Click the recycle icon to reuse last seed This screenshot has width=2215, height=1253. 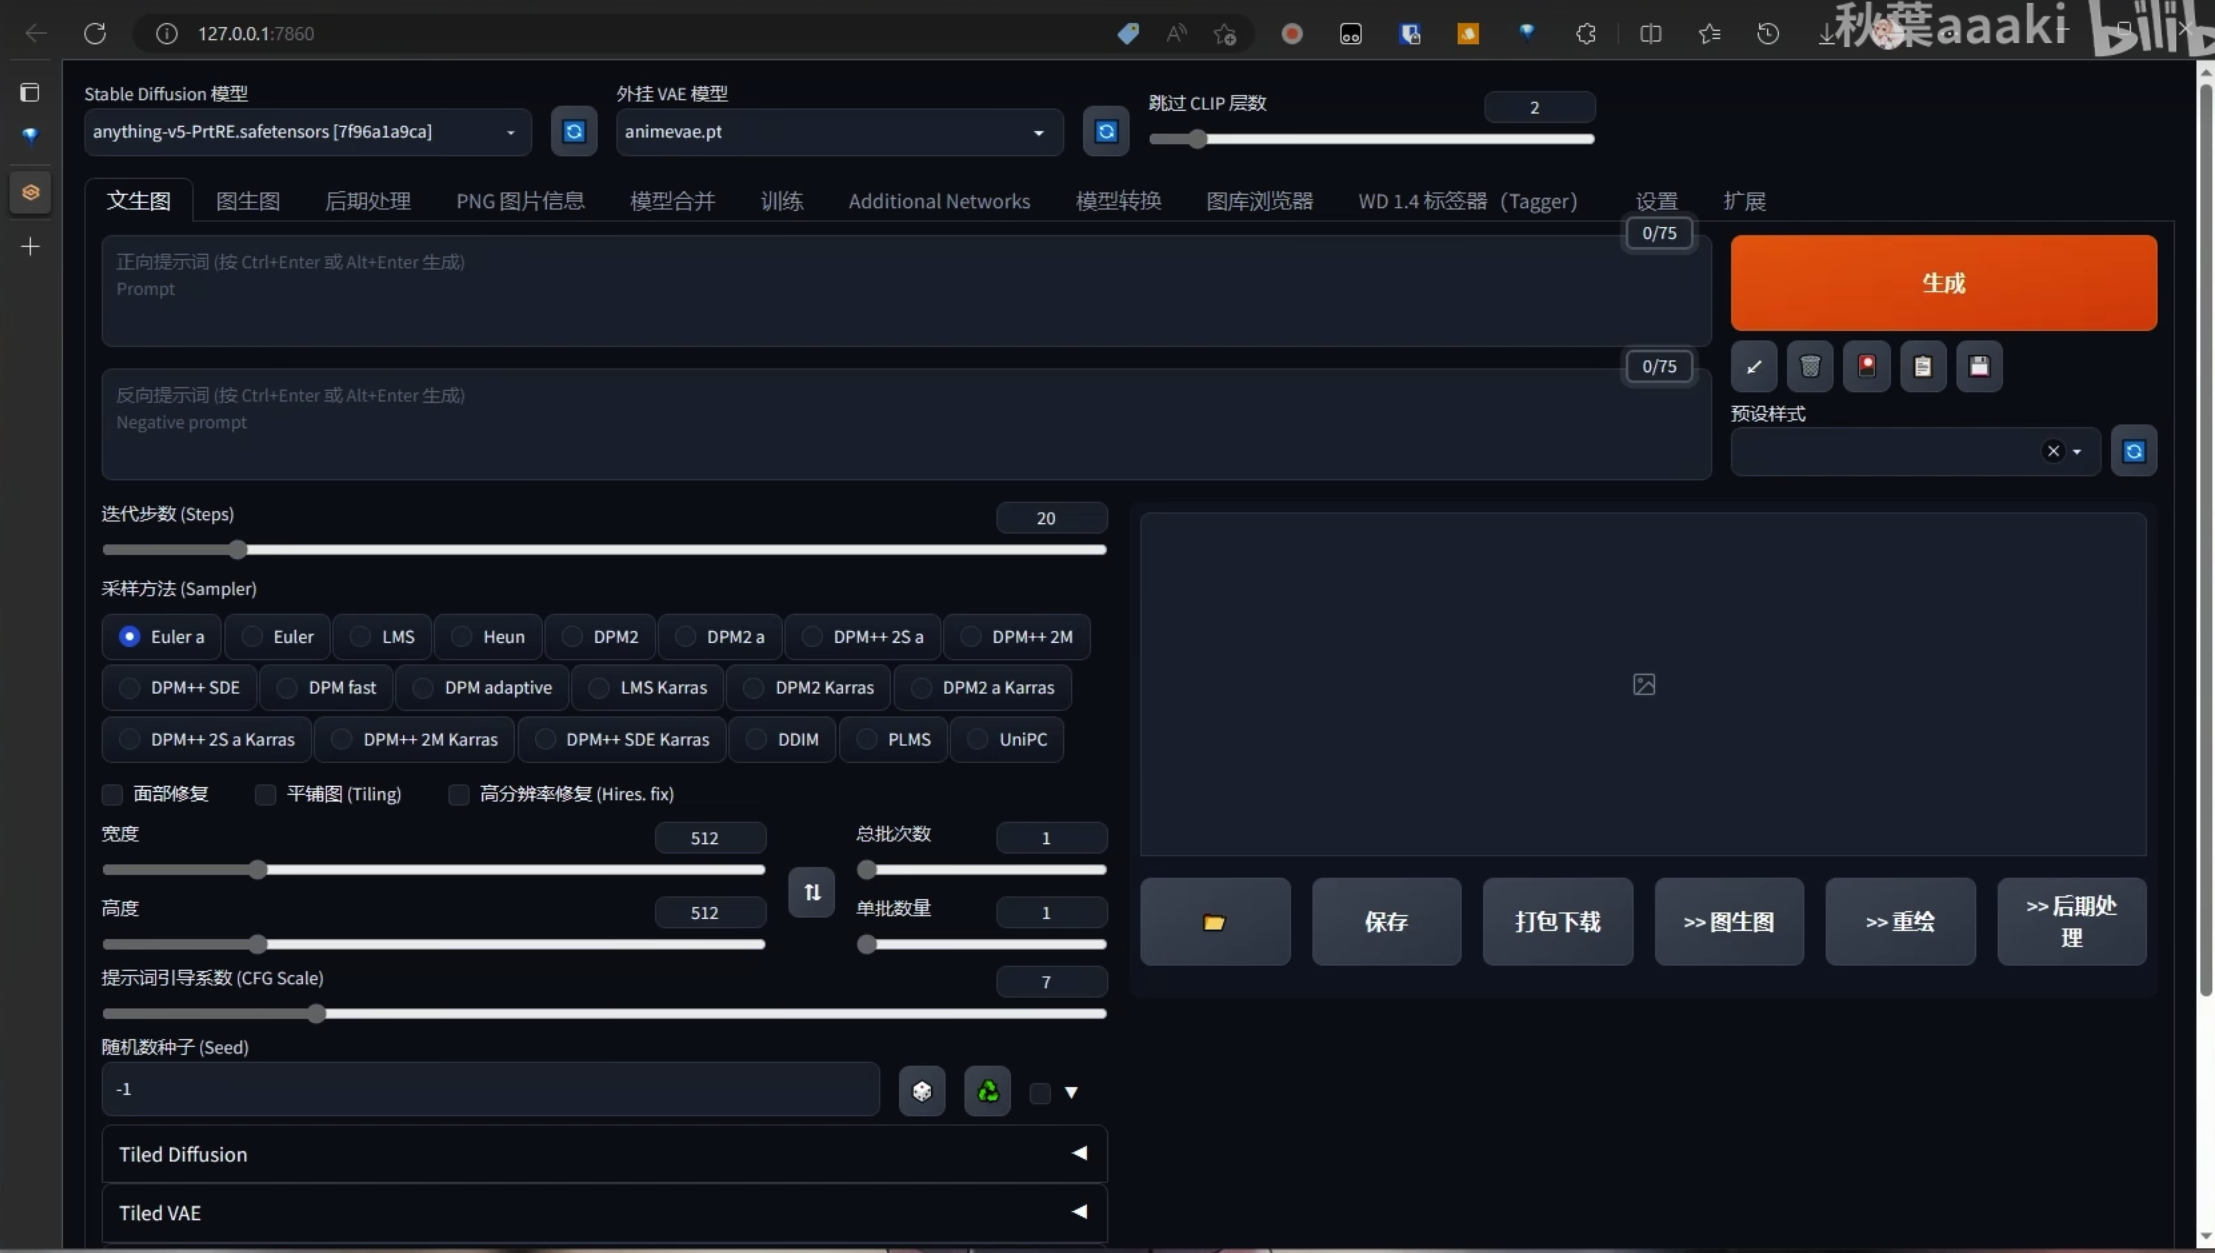click(x=986, y=1090)
